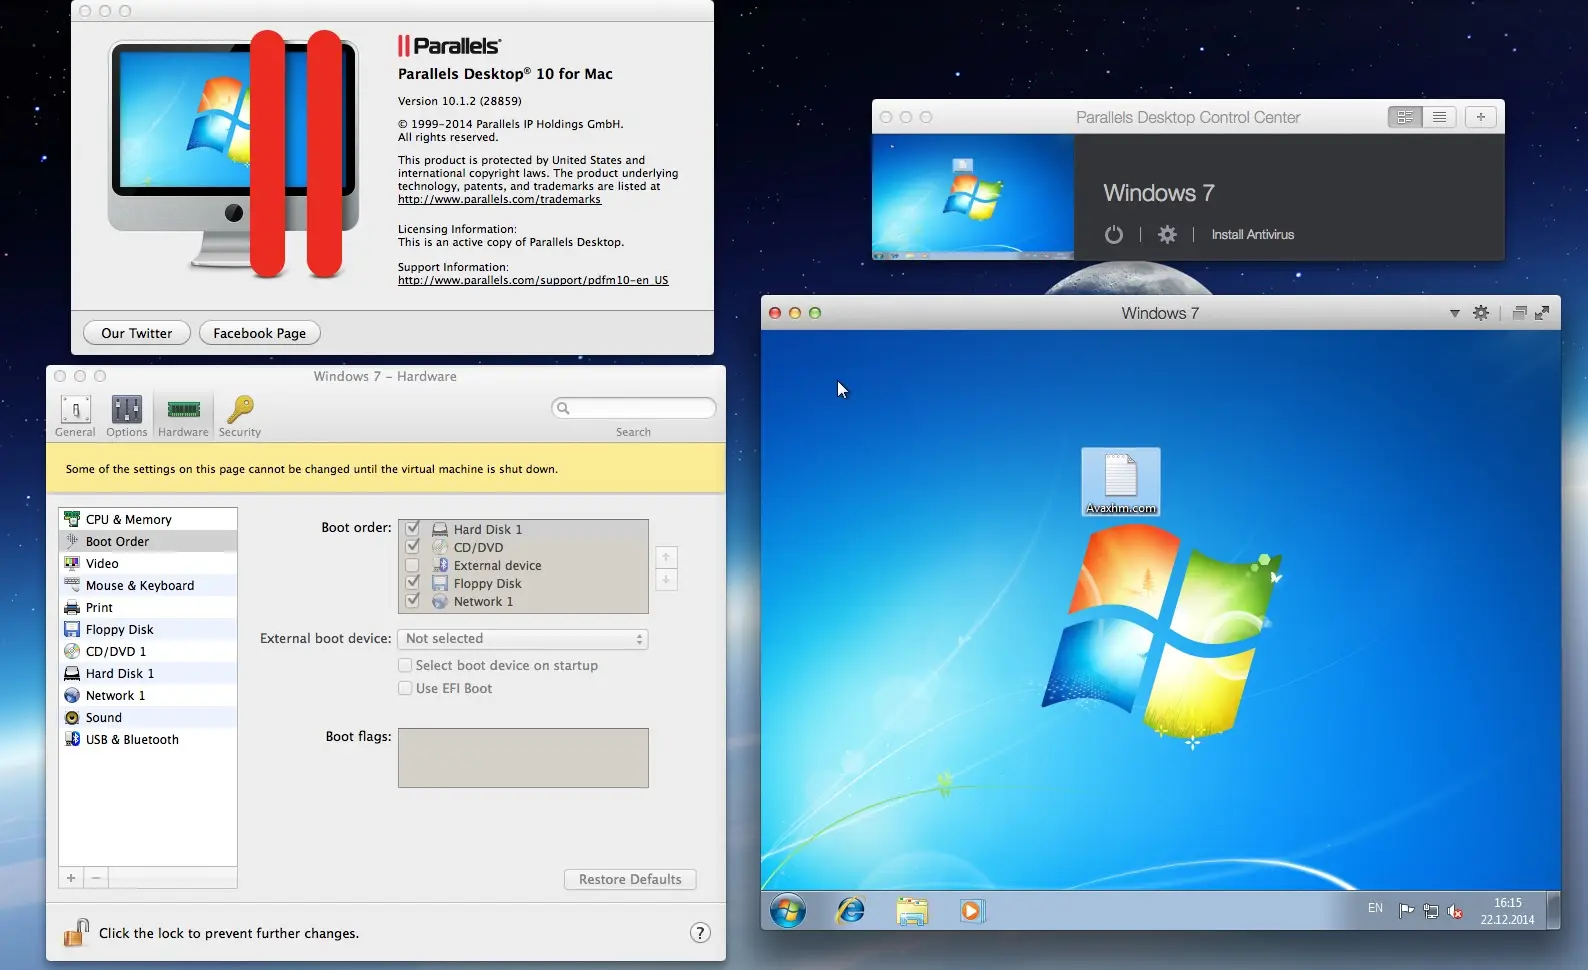This screenshot has height=970, width=1588.
Task: Open the Windows 7 VM gear settings icon
Action: click(x=1481, y=313)
